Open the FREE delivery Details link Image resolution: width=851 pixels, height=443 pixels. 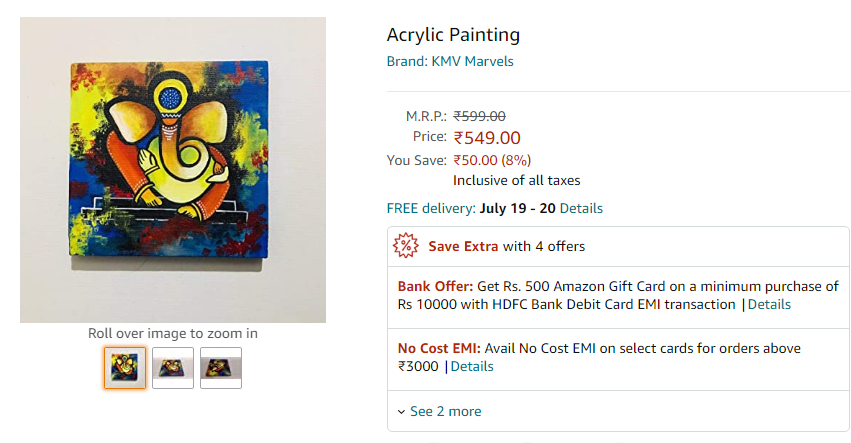tap(581, 208)
